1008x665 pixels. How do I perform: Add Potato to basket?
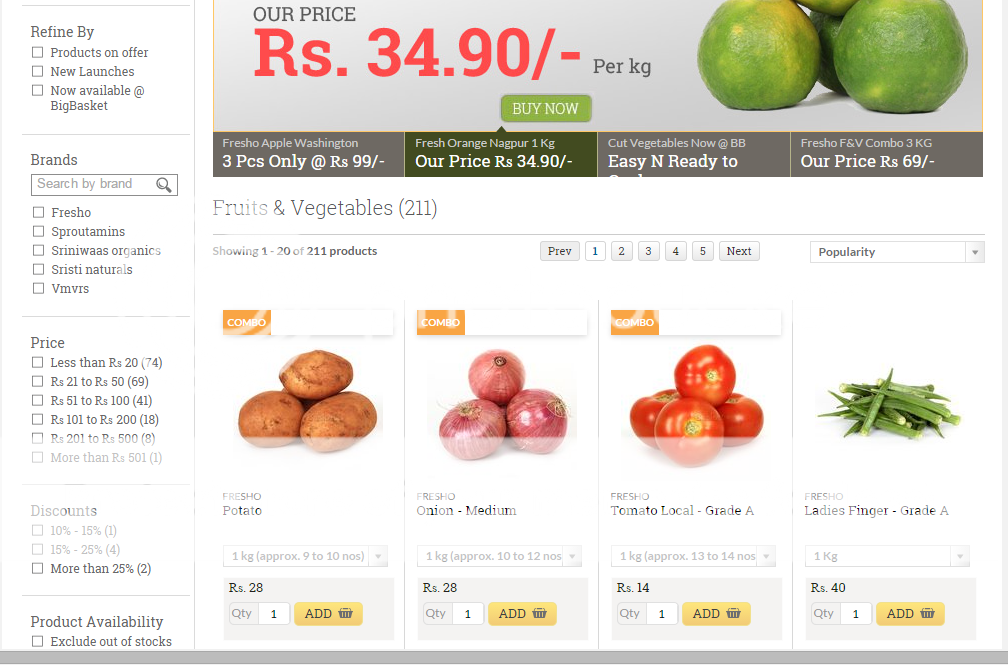(x=328, y=614)
